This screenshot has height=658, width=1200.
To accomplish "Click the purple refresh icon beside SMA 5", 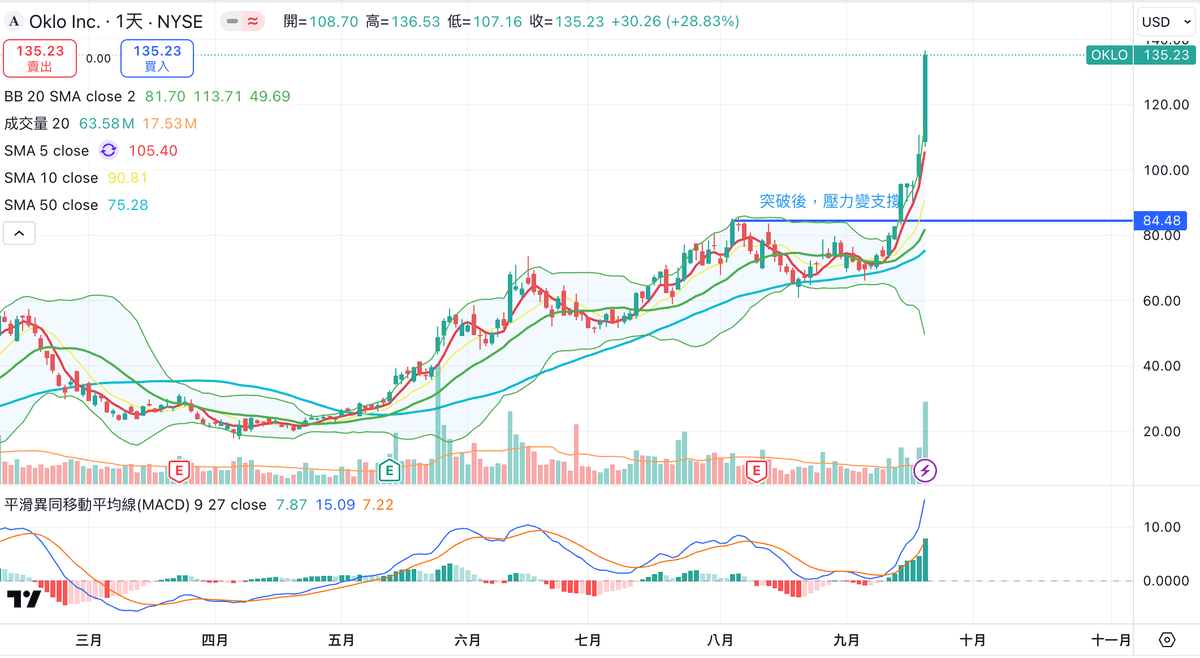I will pyautogui.click(x=109, y=151).
